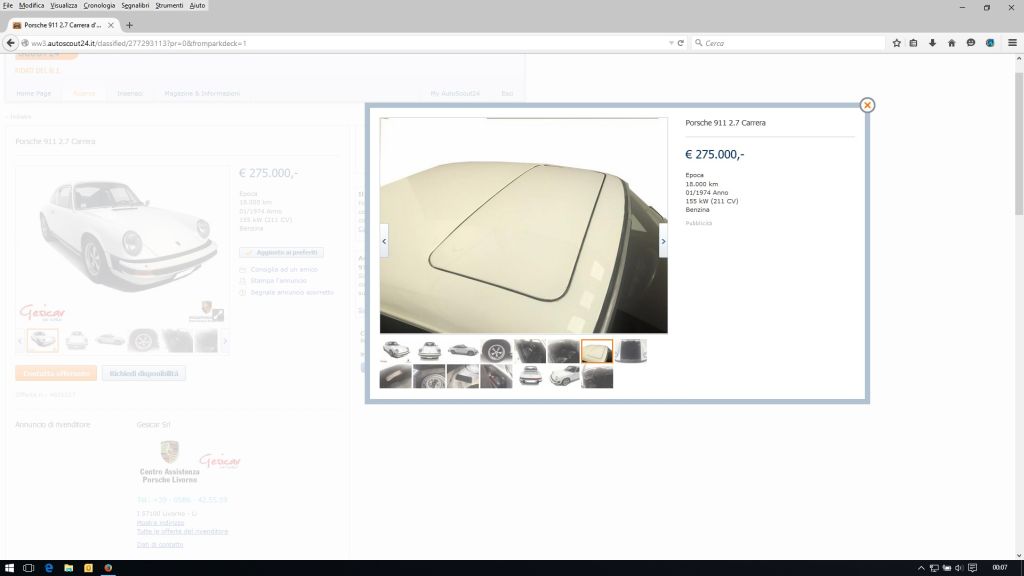1024x576 pixels.
Task: Open the My AutoScout24 navigation tab
Action: coord(455,93)
